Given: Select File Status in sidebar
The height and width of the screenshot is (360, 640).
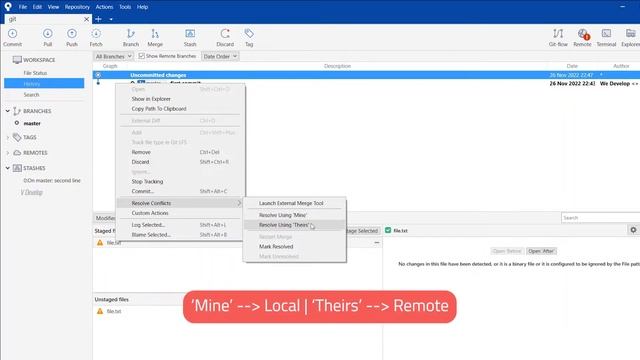Looking at the screenshot, I should point(35,73).
